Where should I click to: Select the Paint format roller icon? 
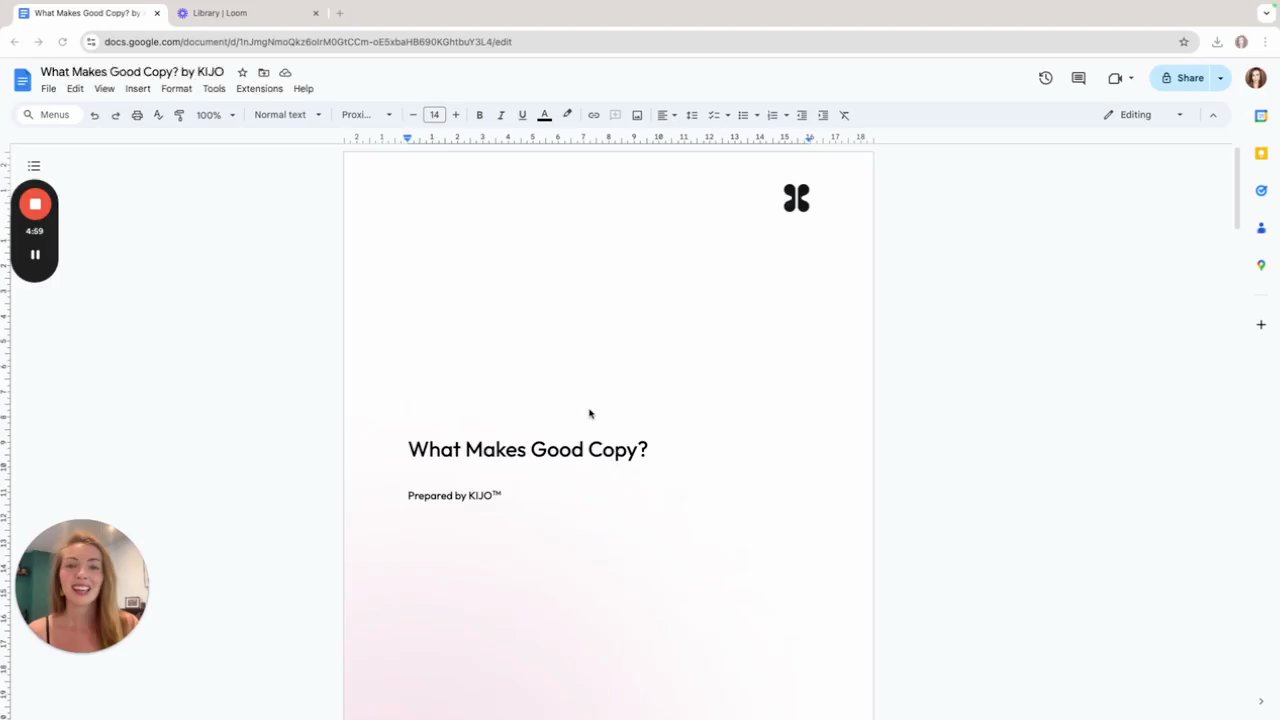pyautogui.click(x=179, y=115)
